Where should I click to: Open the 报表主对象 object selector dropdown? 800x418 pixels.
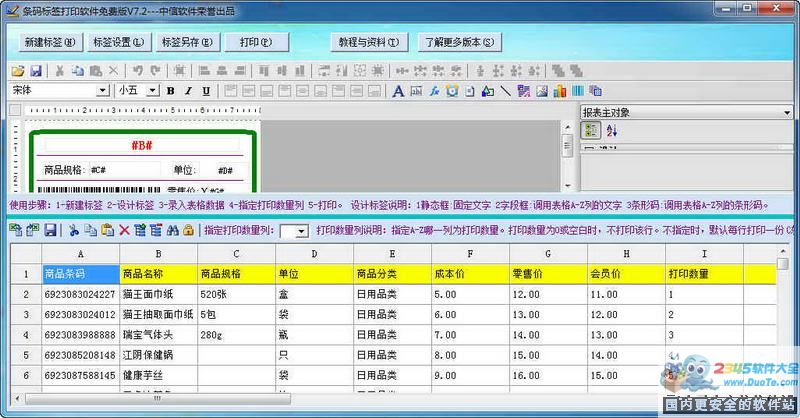click(787, 113)
